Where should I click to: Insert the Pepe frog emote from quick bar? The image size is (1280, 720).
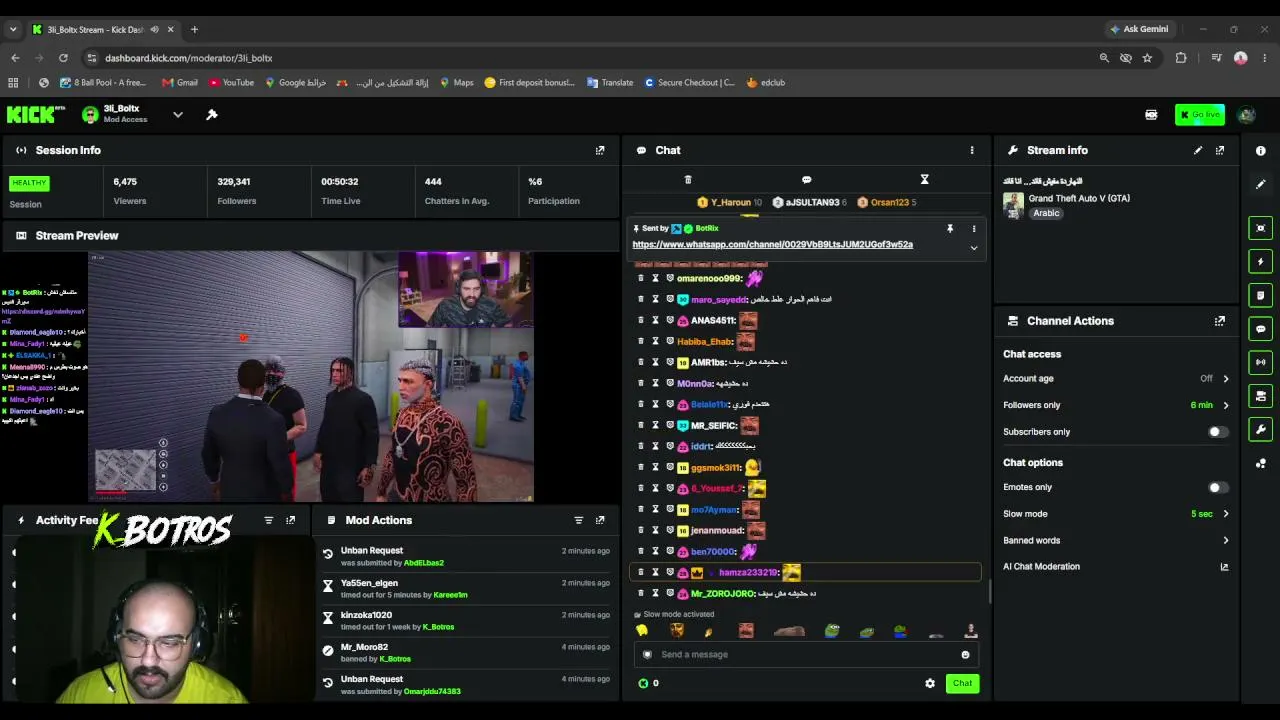pyautogui.click(x=832, y=631)
